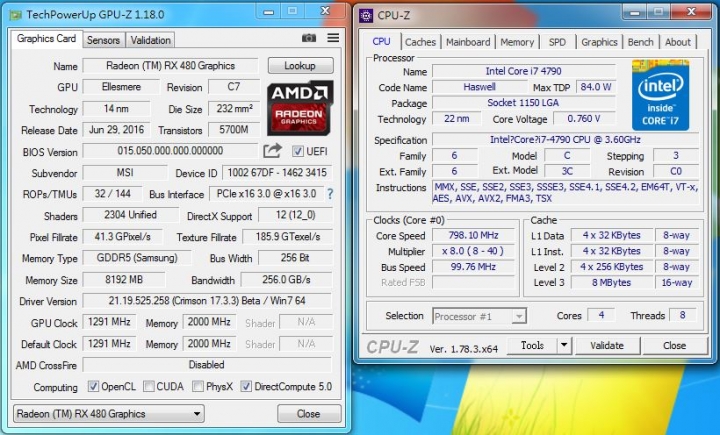Click the CPU-Z Validate button
Image resolution: width=720 pixels, height=435 pixels.
pyautogui.click(x=607, y=345)
